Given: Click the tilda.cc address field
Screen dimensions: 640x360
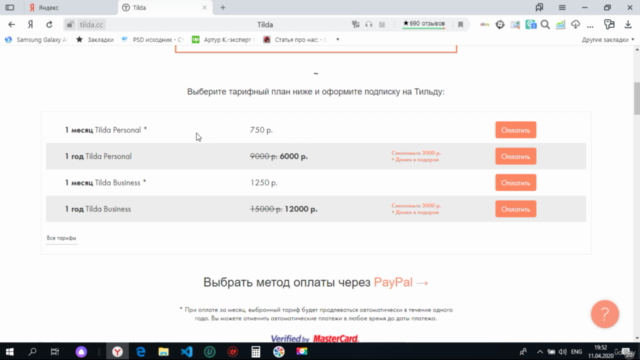Looking at the screenshot, I should tap(91, 24).
